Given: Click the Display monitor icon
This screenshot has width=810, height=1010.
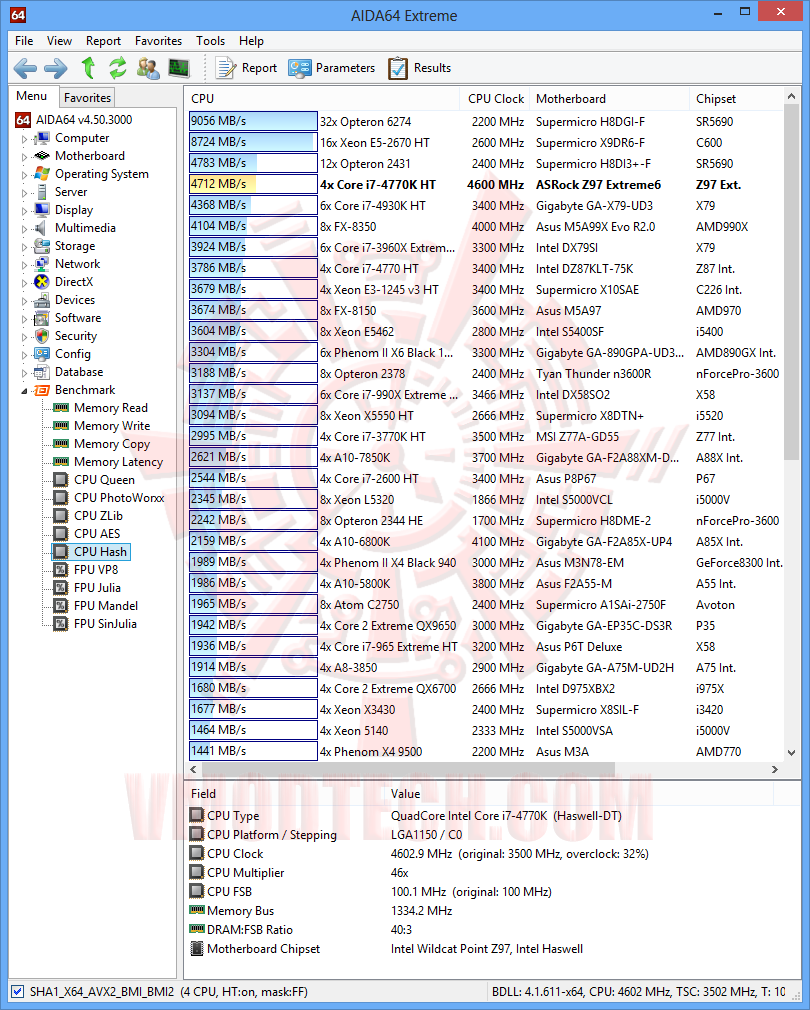Looking at the screenshot, I should pyautogui.click(x=42, y=210).
